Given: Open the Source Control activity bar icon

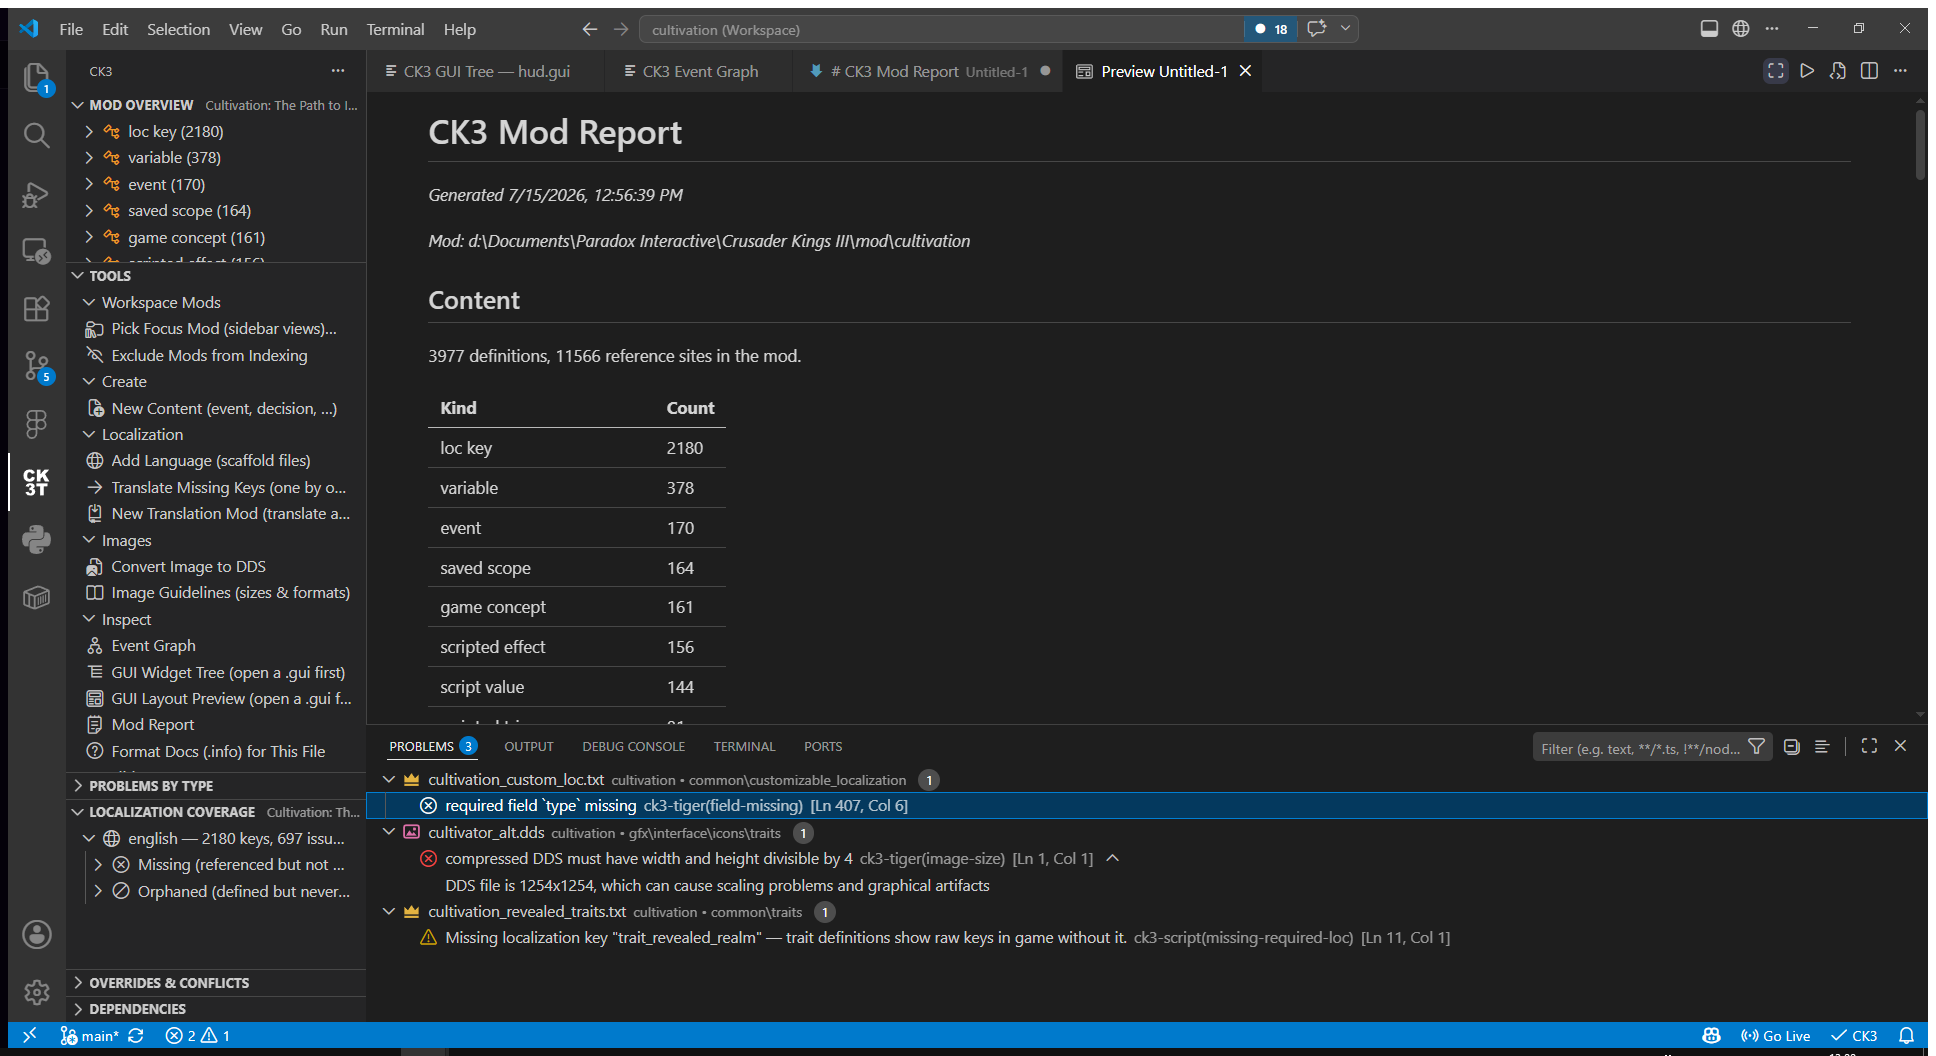Looking at the screenshot, I should point(37,367).
